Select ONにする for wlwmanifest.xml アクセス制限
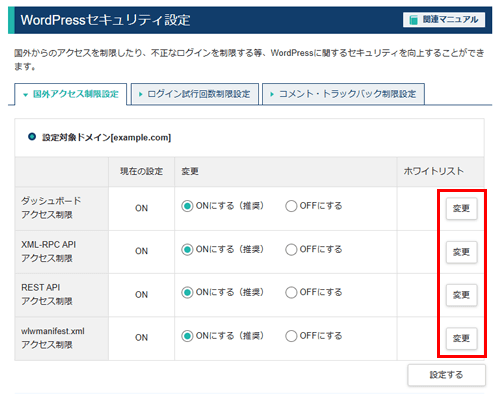Viewport: 500px width, 394px height. 187,336
